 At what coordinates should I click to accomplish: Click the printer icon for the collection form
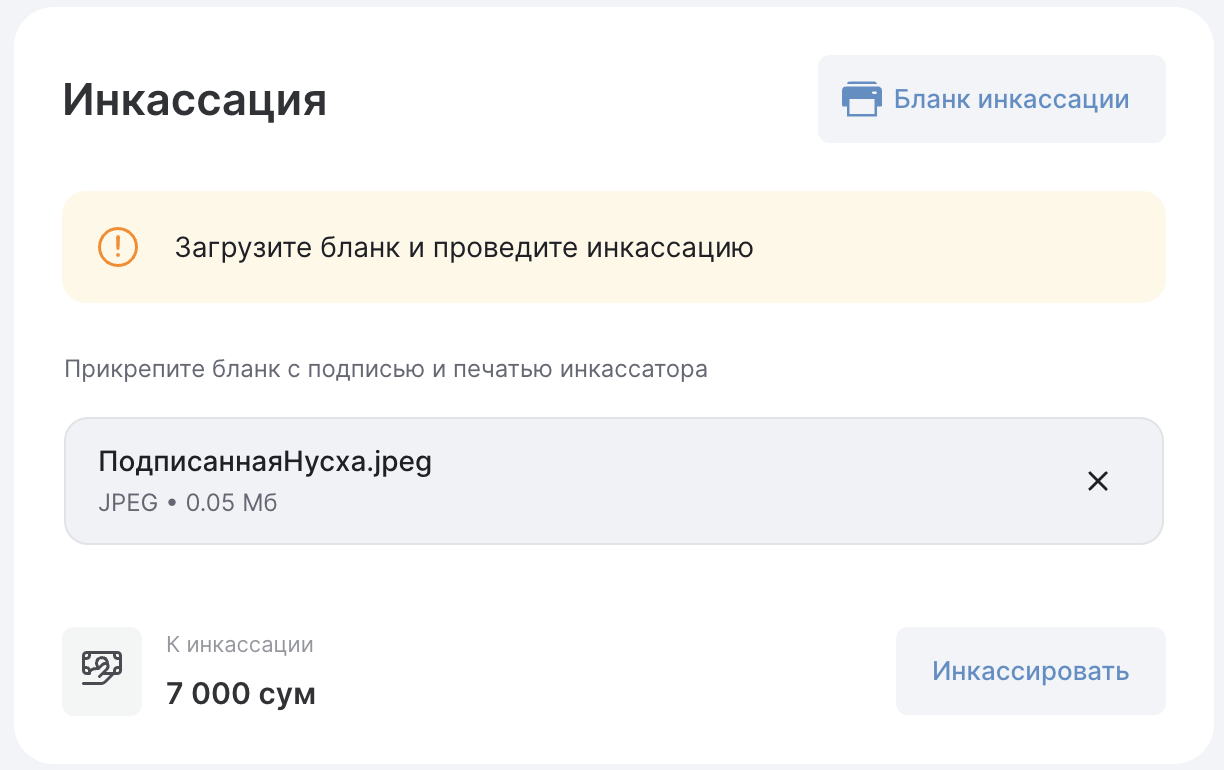coord(861,99)
